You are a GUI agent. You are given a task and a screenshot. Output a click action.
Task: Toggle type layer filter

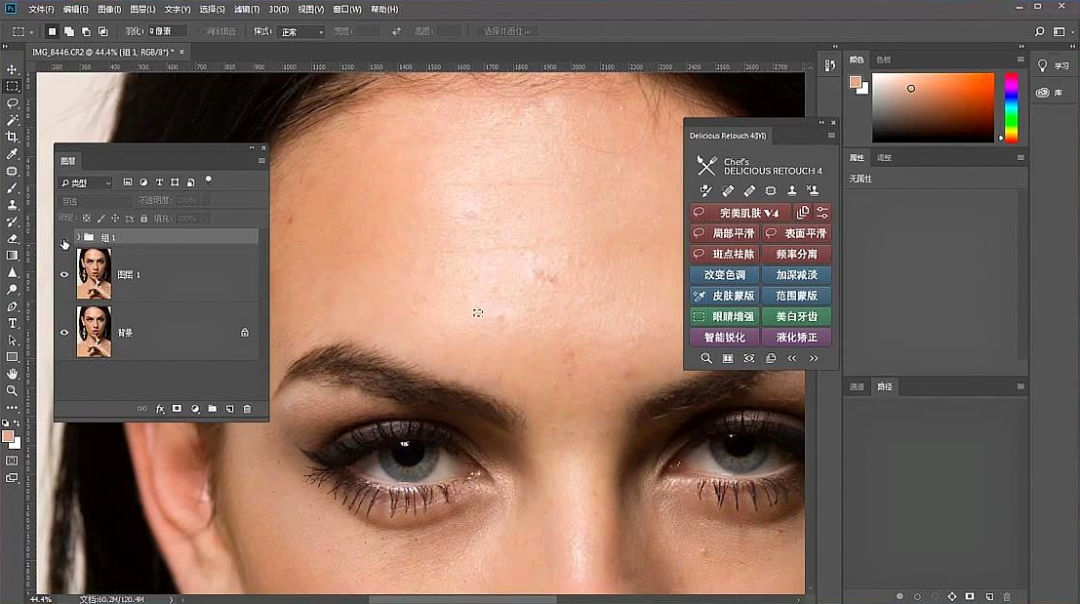tap(159, 183)
